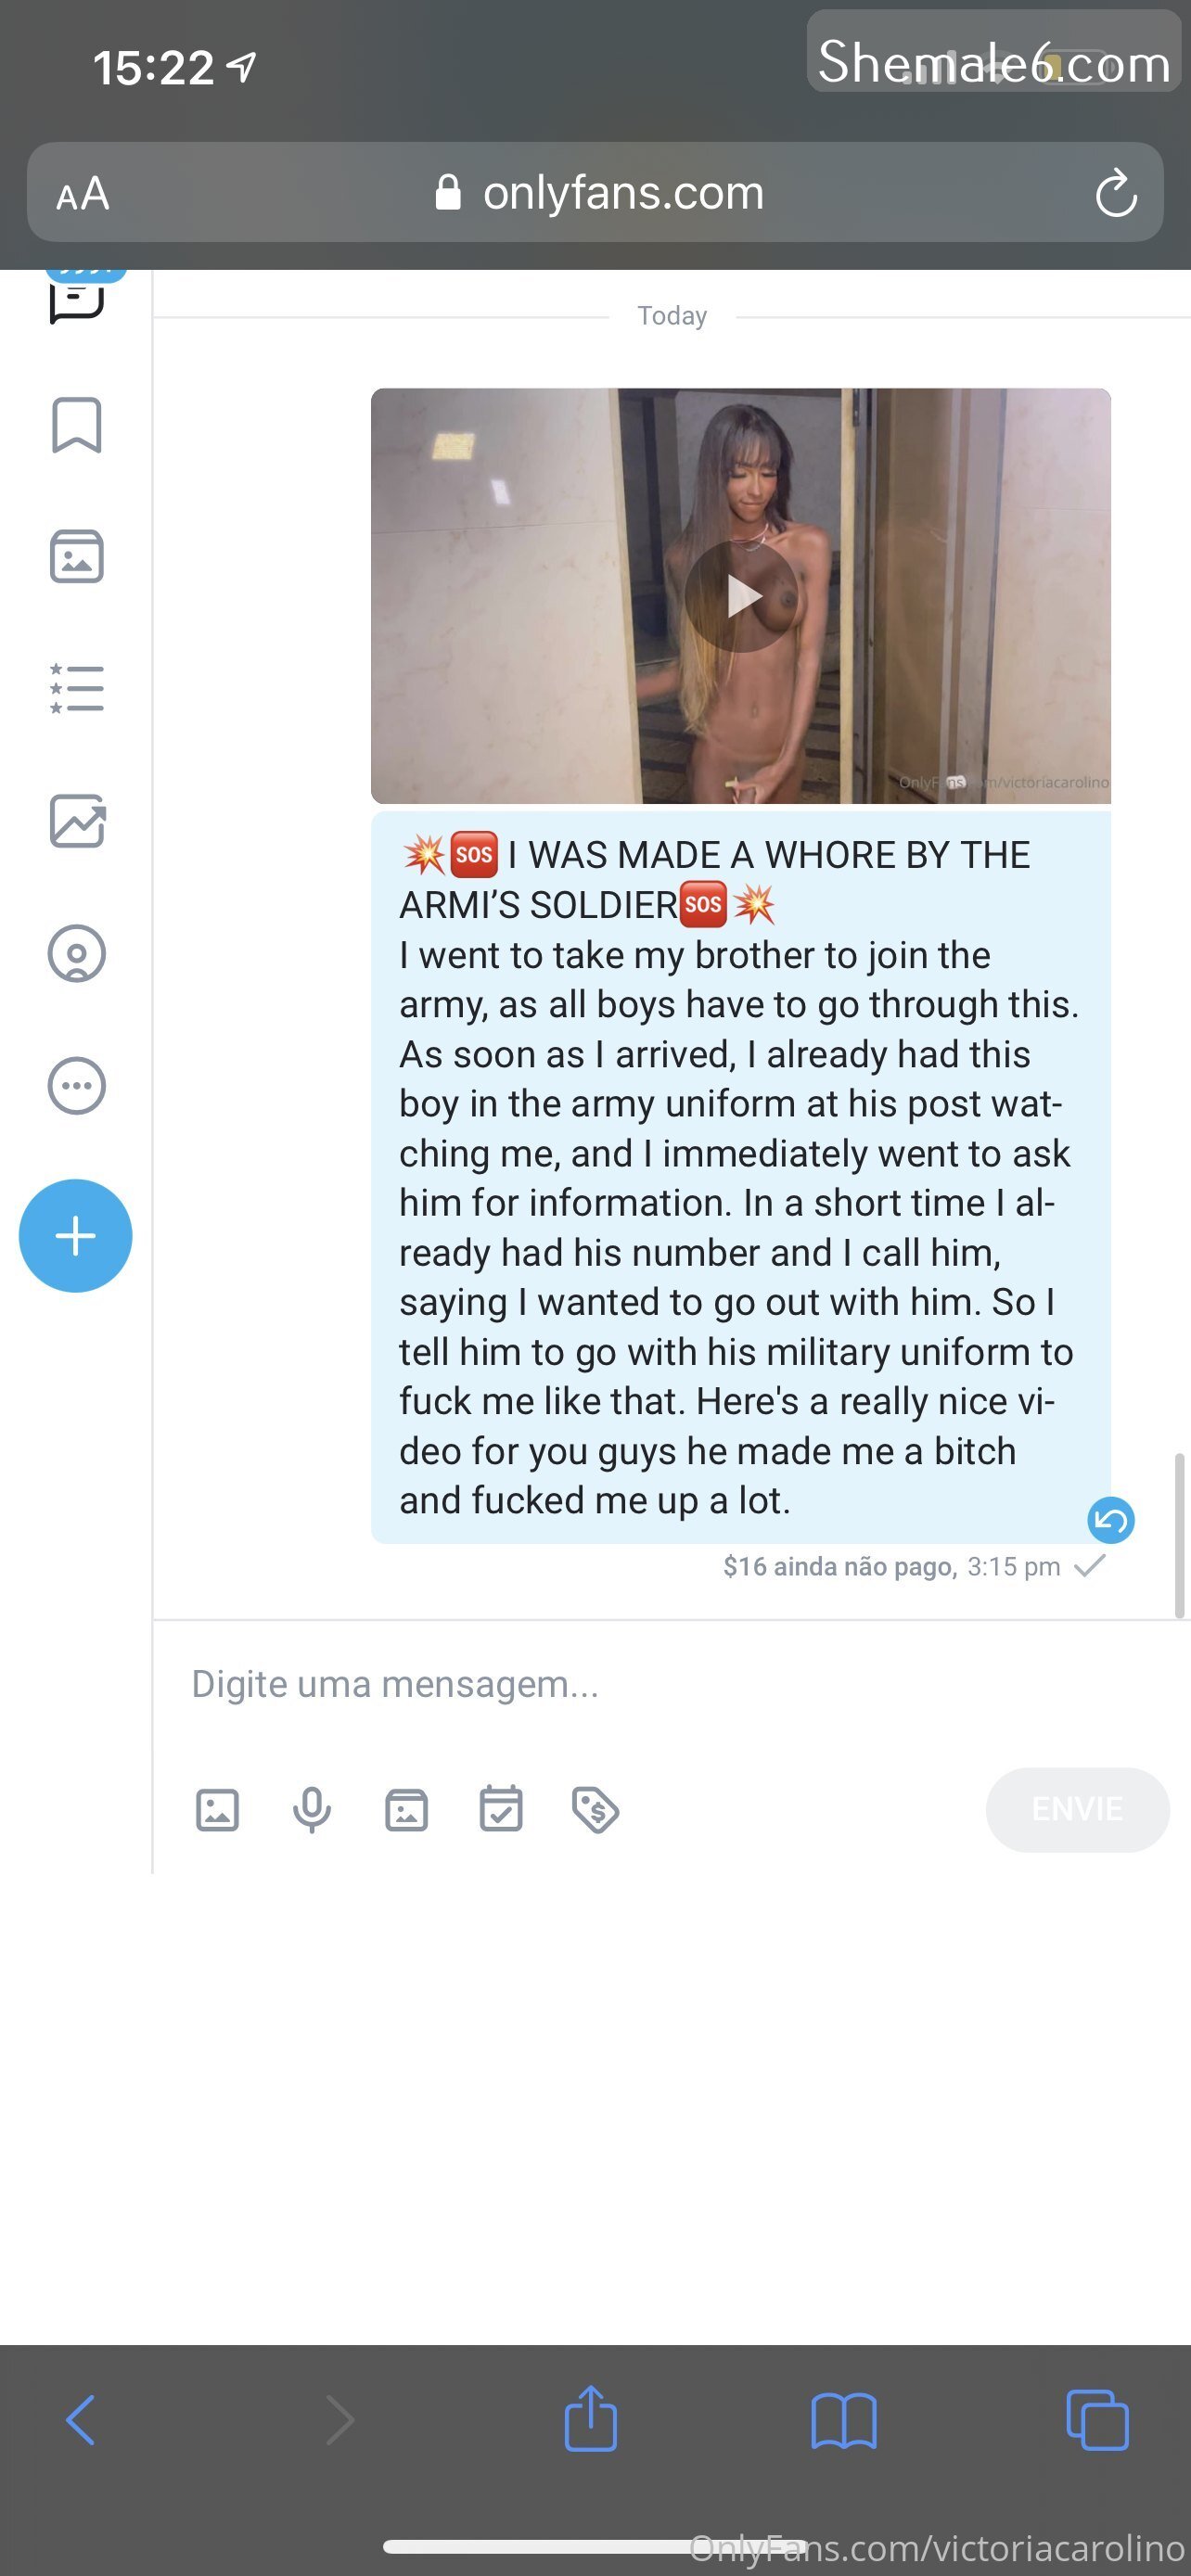
Task: Attach a photo using the image icon
Action: coord(217,1810)
